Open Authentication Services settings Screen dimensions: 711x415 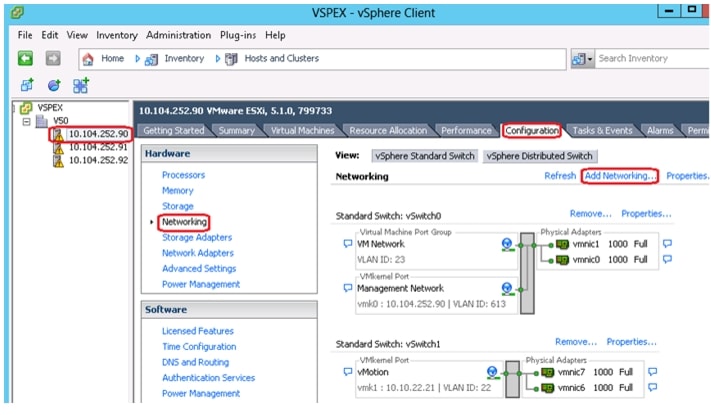coord(209,378)
